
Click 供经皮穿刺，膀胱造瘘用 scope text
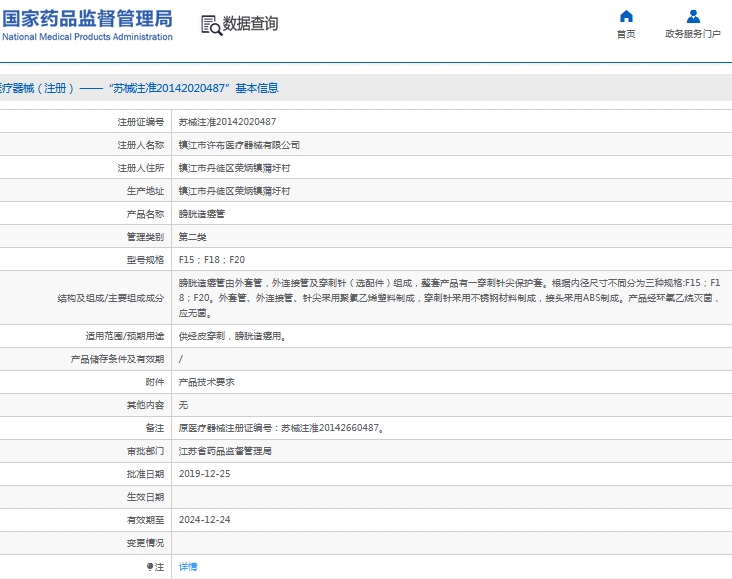232,336
